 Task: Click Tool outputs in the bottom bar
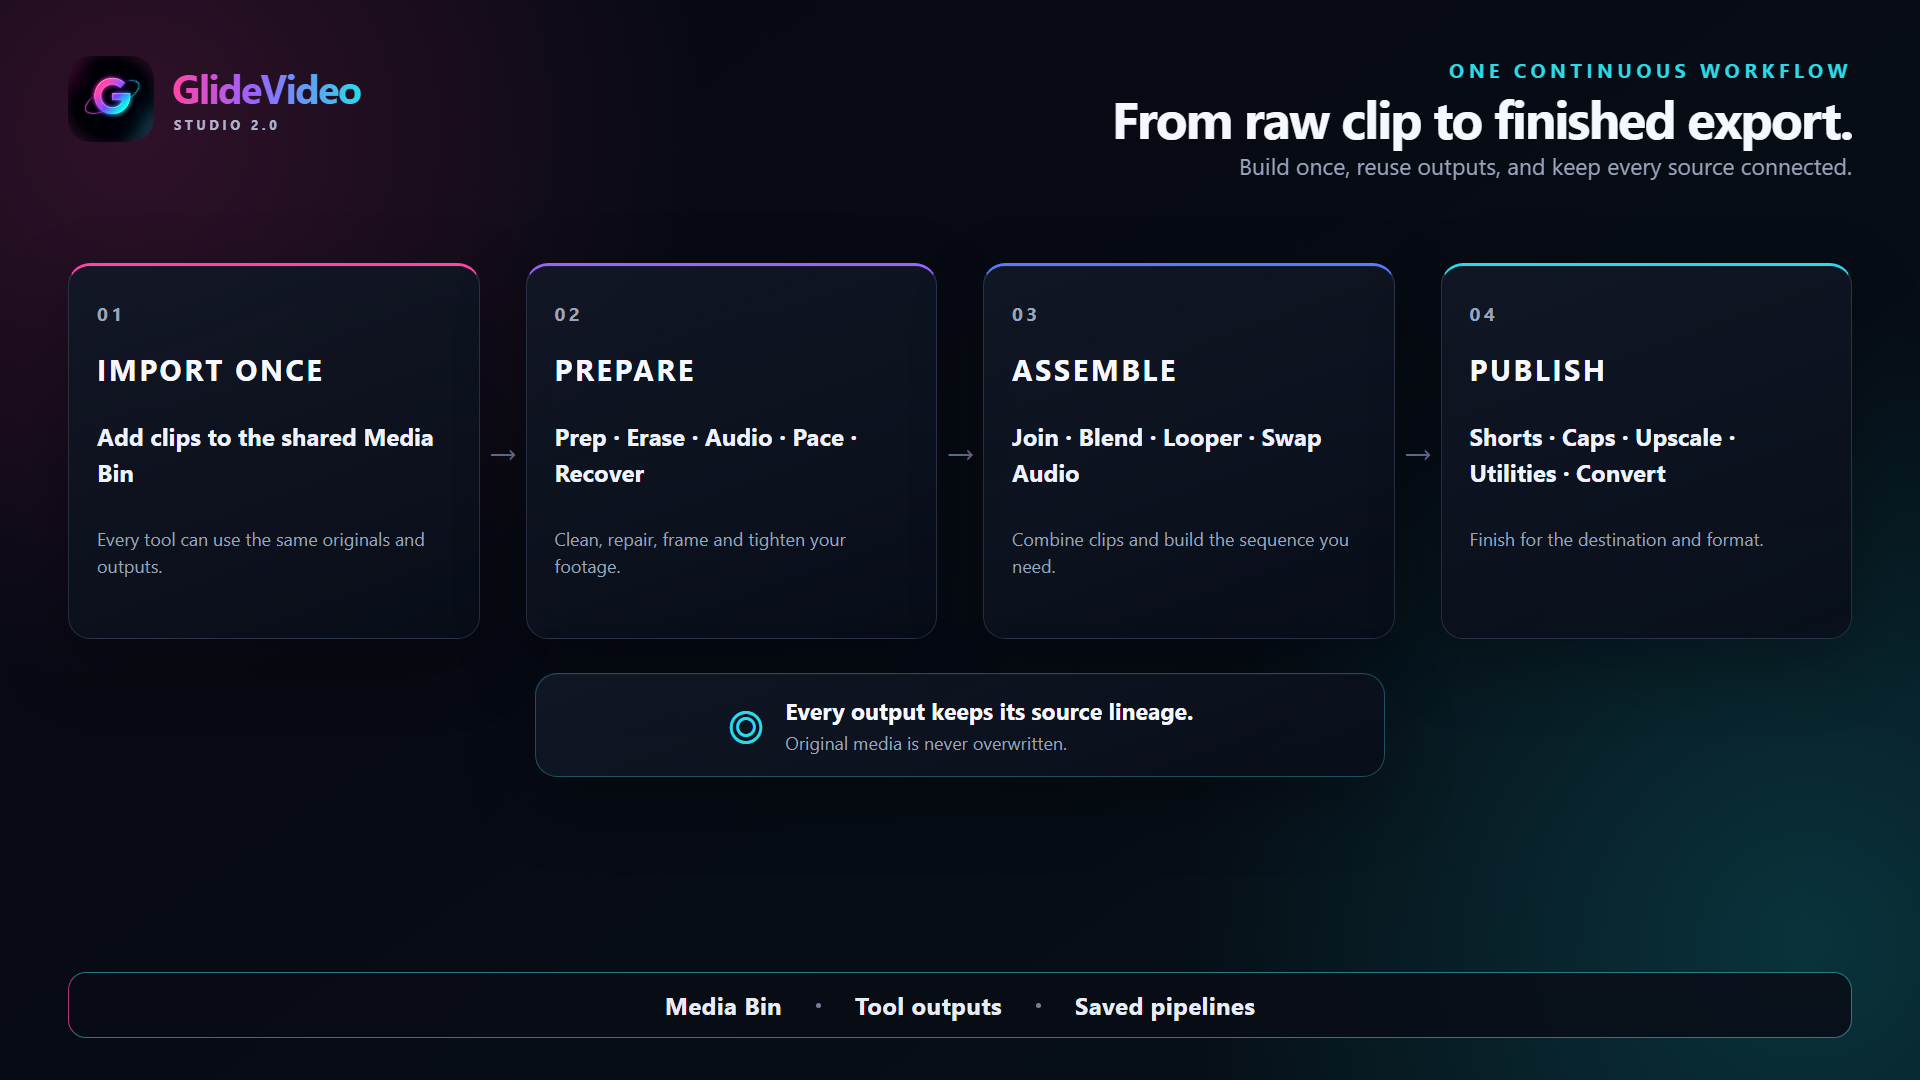coord(928,1006)
